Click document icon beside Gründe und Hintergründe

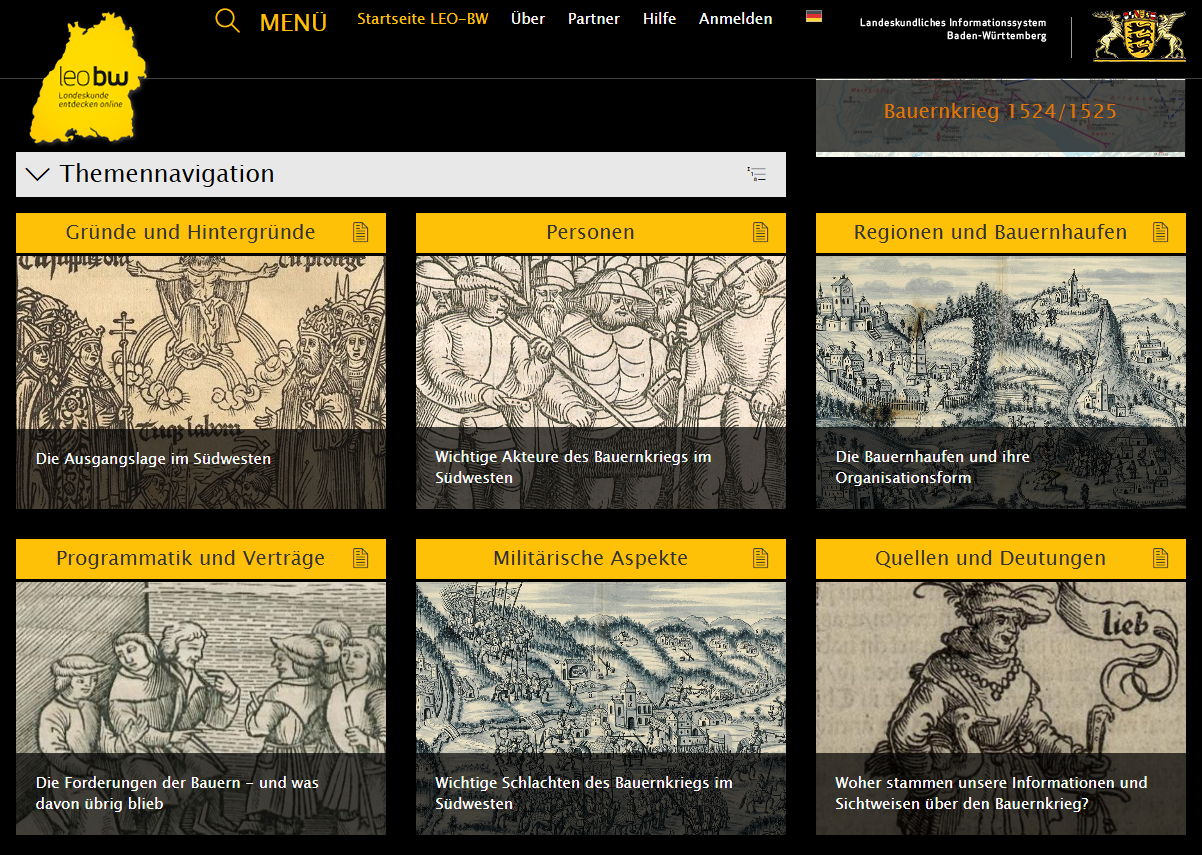point(361,232)
